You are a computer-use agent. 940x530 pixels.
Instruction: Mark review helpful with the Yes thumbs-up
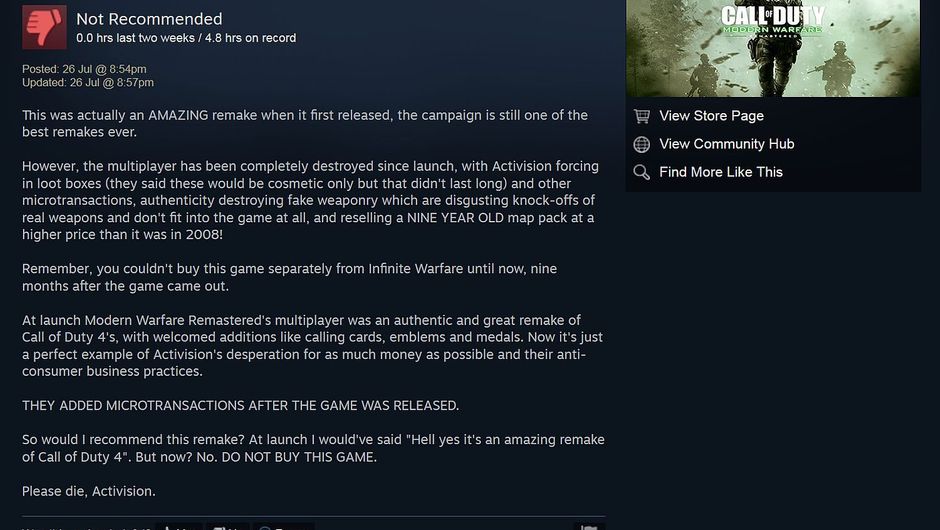click(179, 527)
